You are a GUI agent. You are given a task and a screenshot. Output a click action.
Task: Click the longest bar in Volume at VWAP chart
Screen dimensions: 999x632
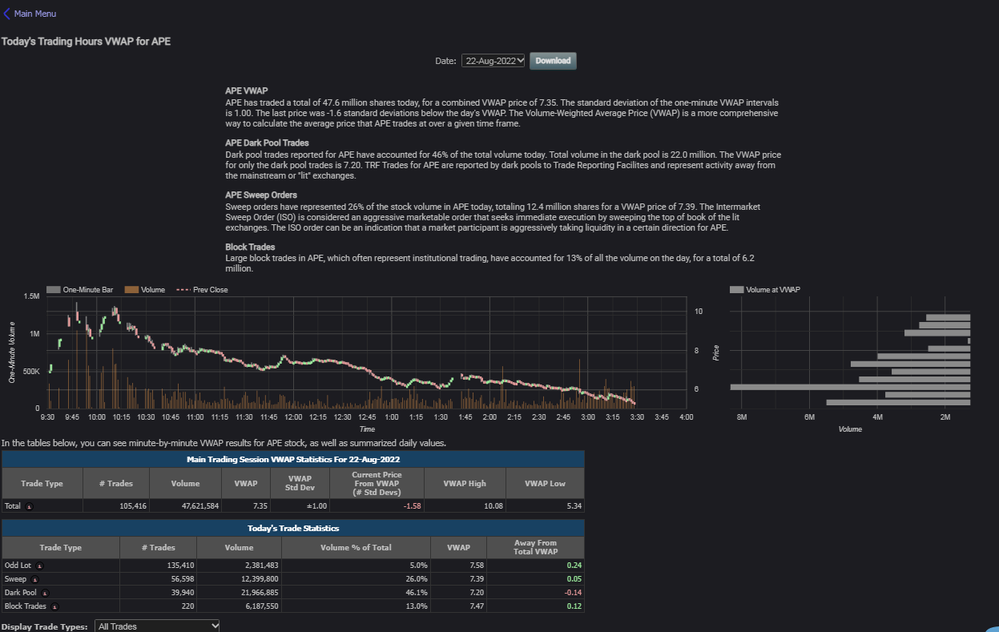pos(850,386)
